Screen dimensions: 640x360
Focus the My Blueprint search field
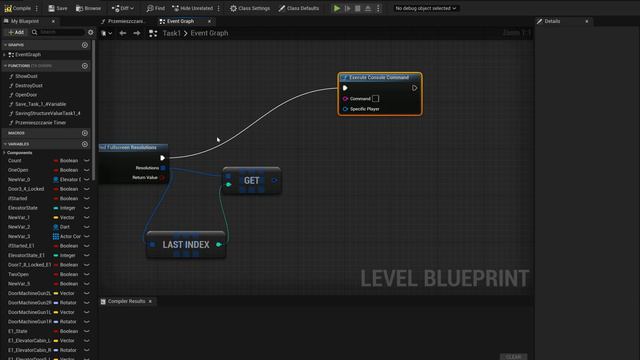tap(61, 32)
